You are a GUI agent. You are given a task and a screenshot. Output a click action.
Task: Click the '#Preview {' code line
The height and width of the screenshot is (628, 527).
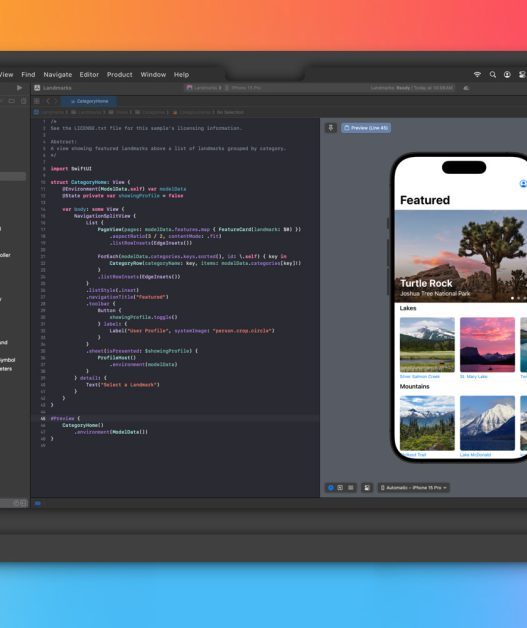(x=65, y=419)
